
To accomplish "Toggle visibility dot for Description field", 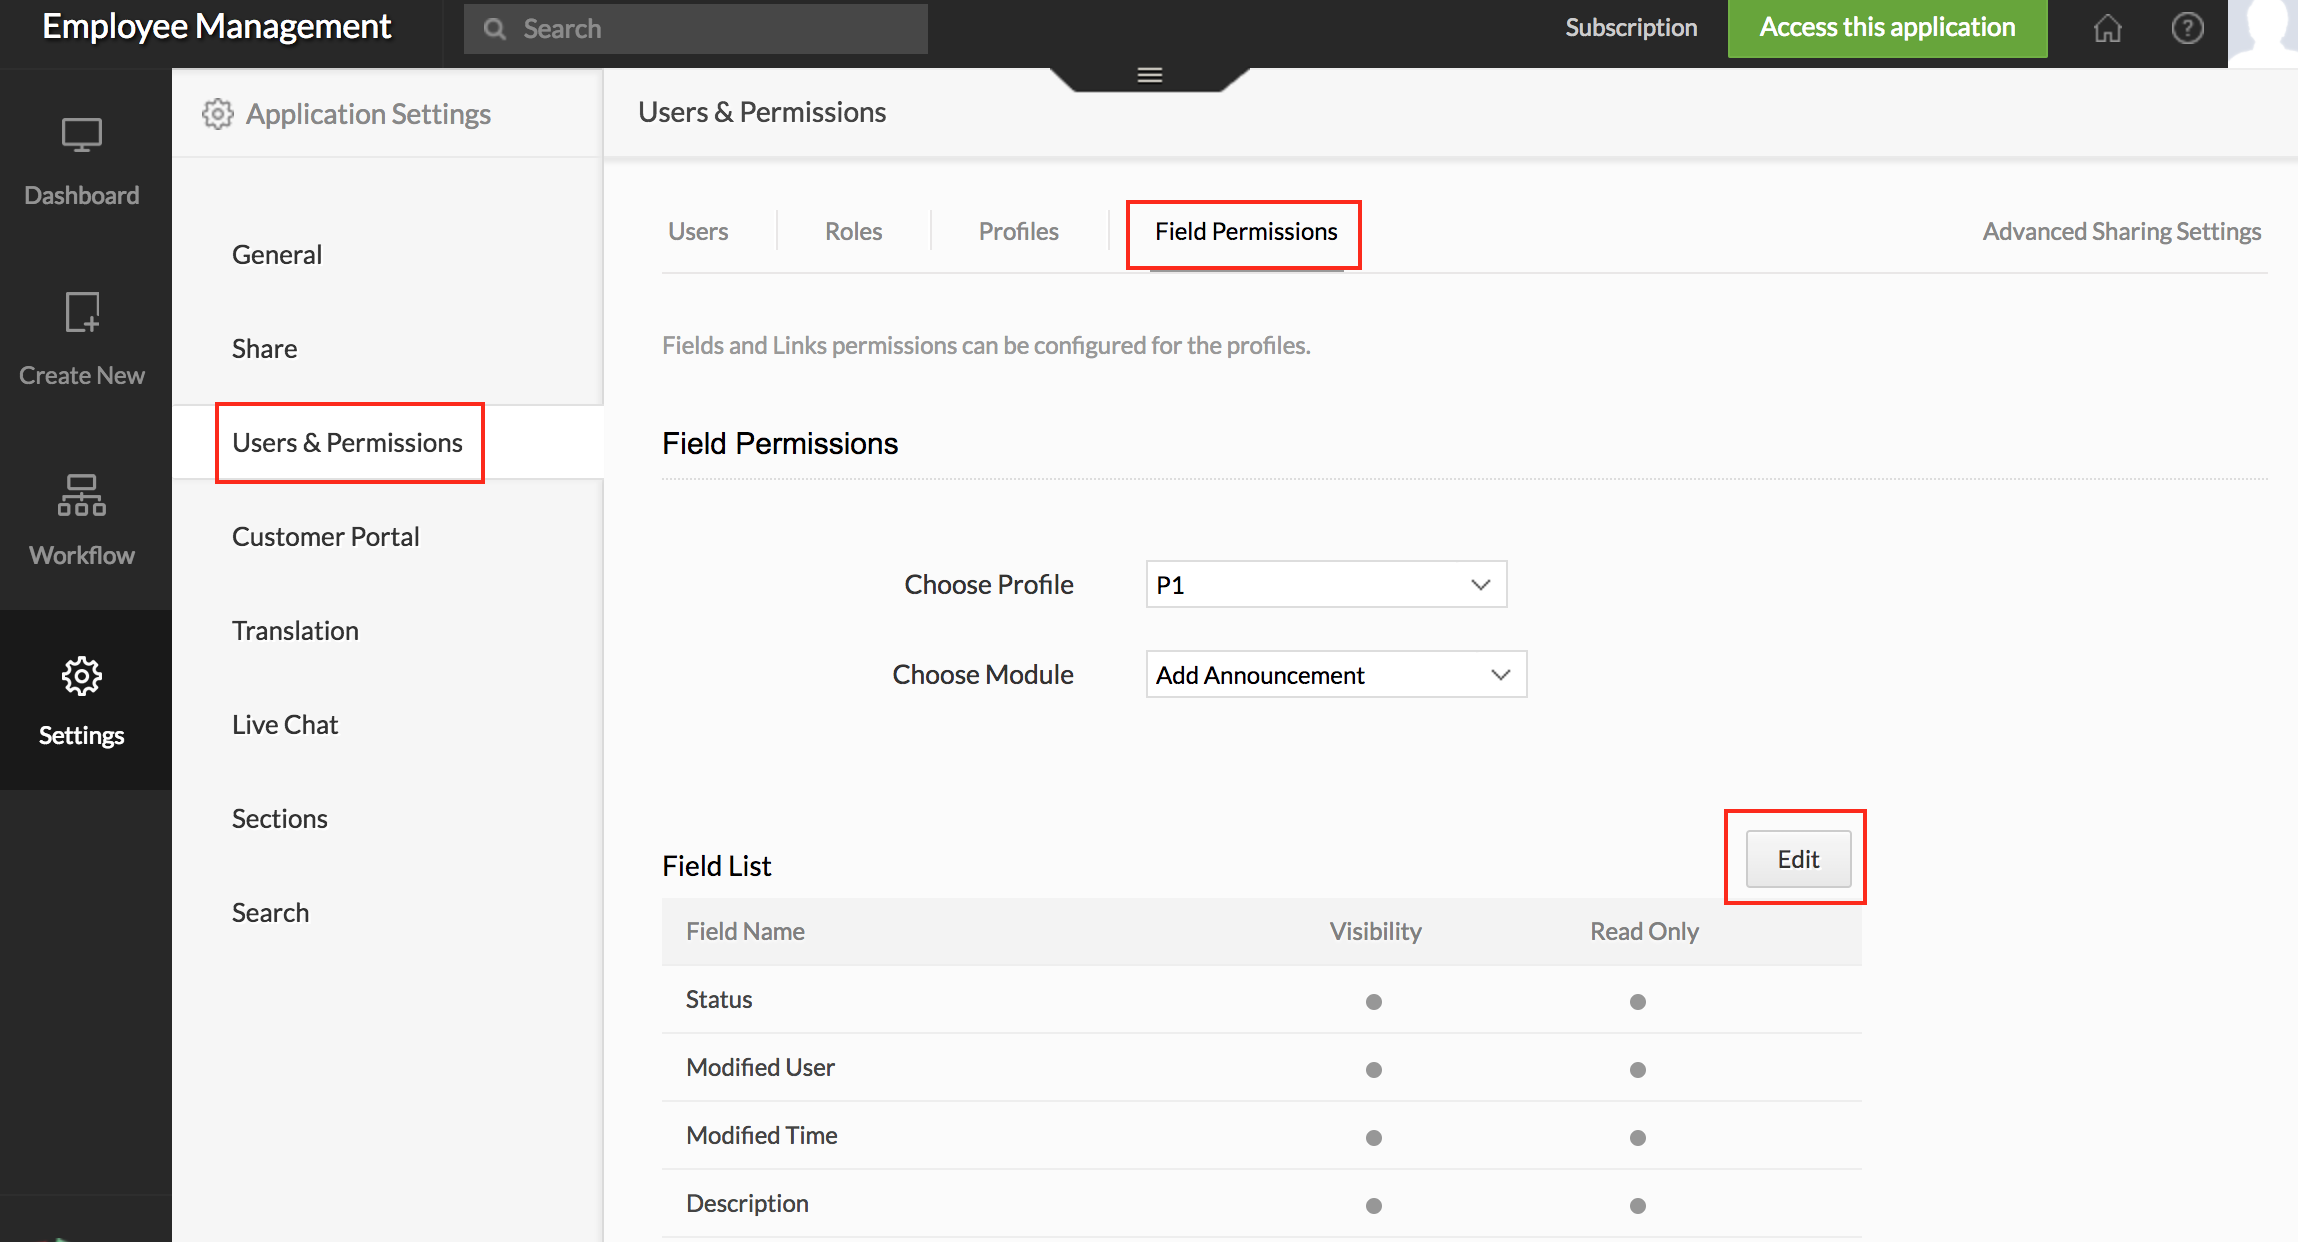I will 1374,1205.
